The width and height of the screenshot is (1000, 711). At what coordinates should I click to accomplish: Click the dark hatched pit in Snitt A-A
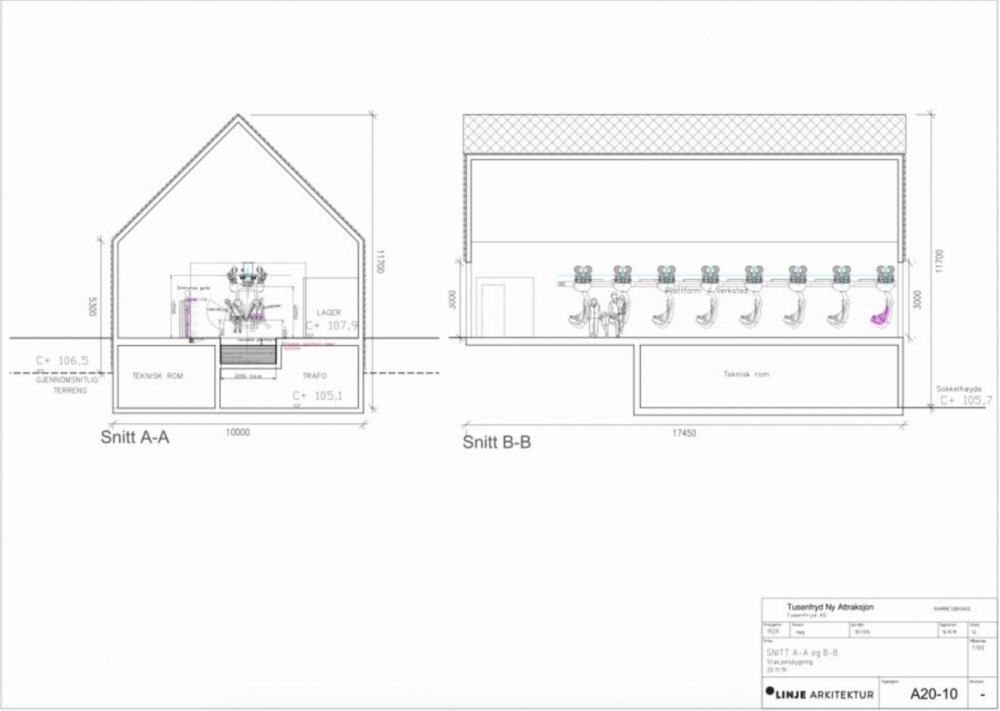(x=247, y=354)
